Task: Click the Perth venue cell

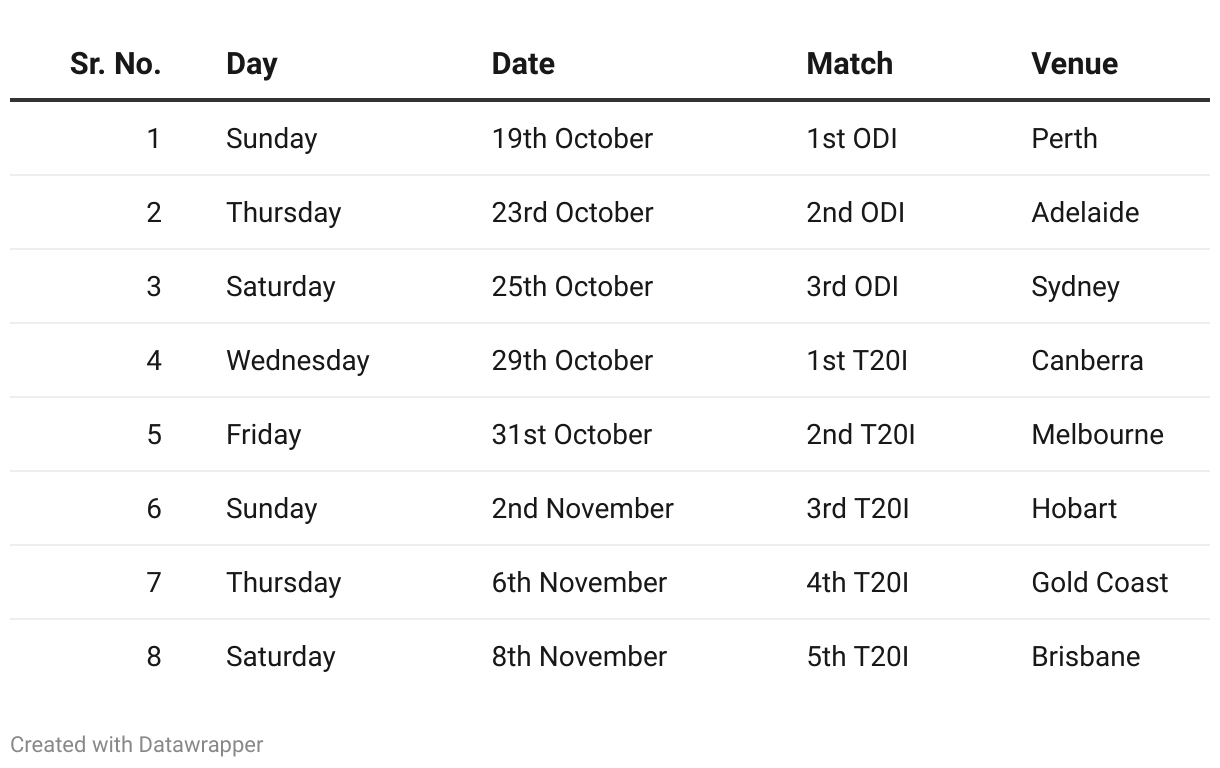Action: [1064, 138]
